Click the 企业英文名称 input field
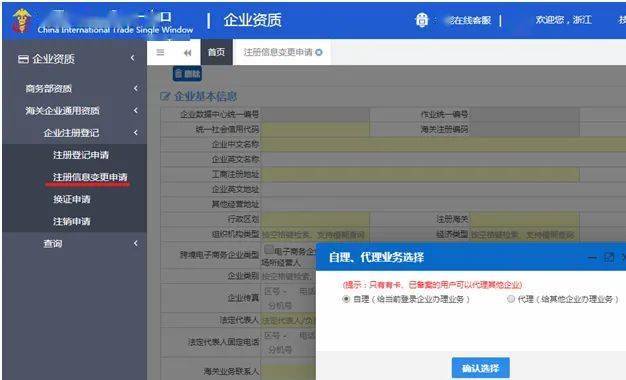The height and width of the screenshot is (380, 626). [x=444, y=159]
